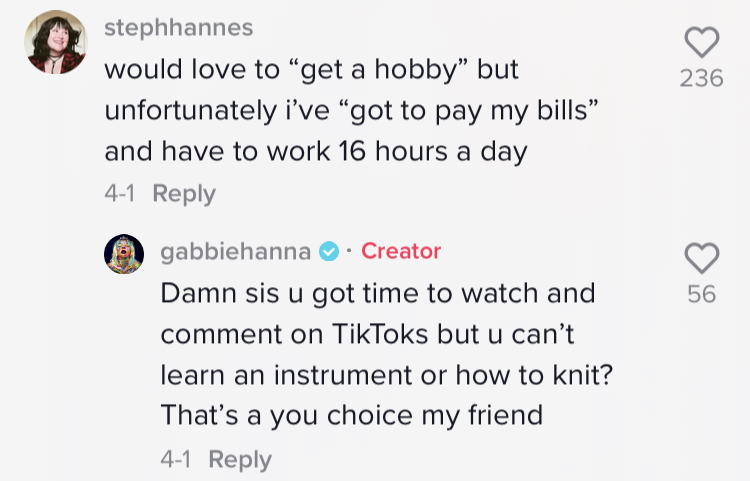This screenshot has height=481, width=750.
Task: Click the 4-1 date under stephhannes comment
Action: pyautogui.click(x=122, y=193)
